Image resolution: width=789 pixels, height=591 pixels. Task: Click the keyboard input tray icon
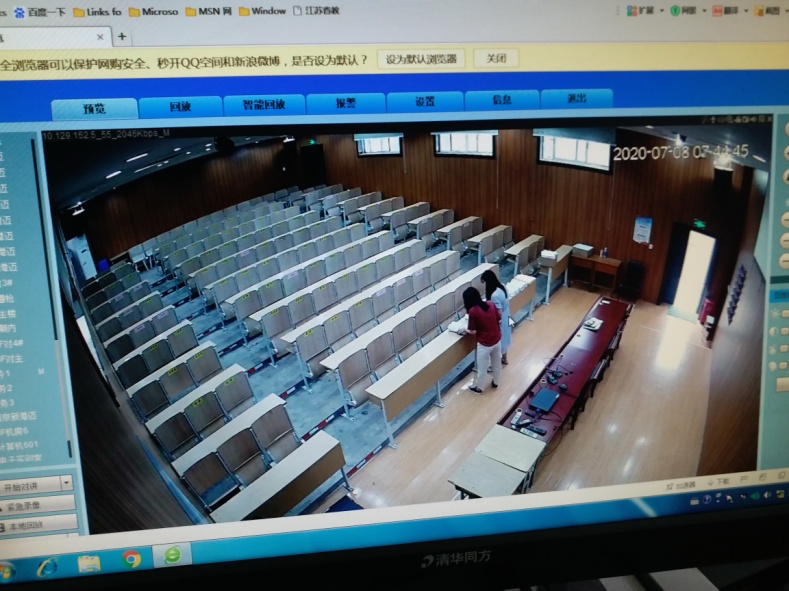click(x=694, y=501)
